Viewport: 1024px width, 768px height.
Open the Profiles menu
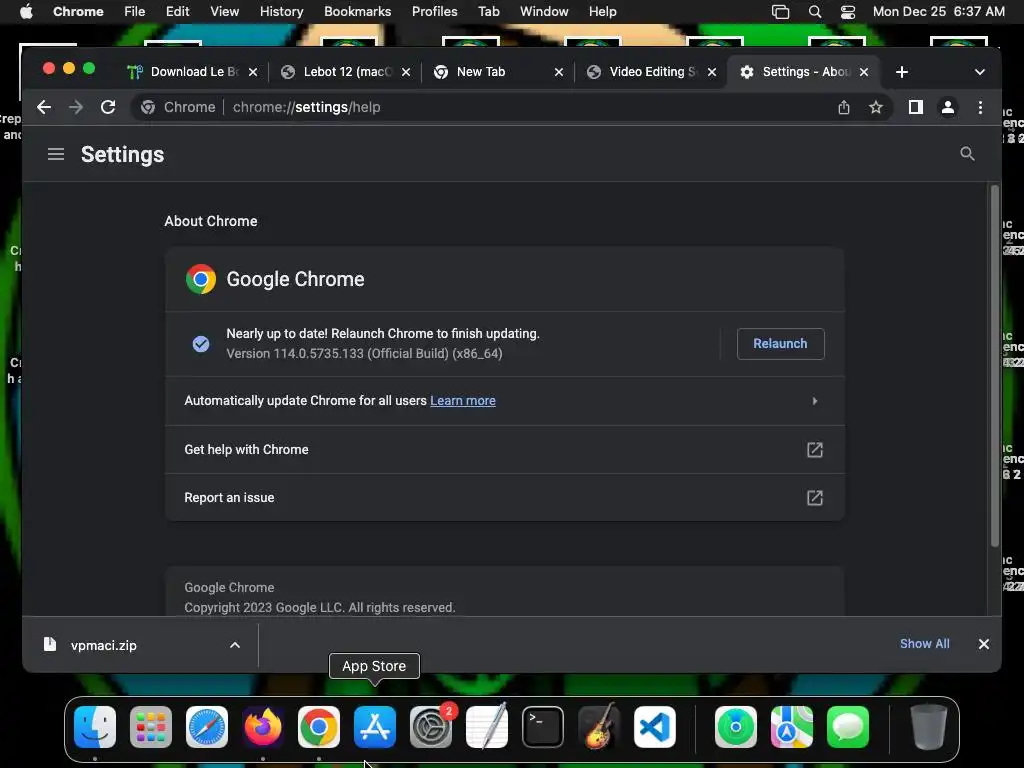[434, 11]
